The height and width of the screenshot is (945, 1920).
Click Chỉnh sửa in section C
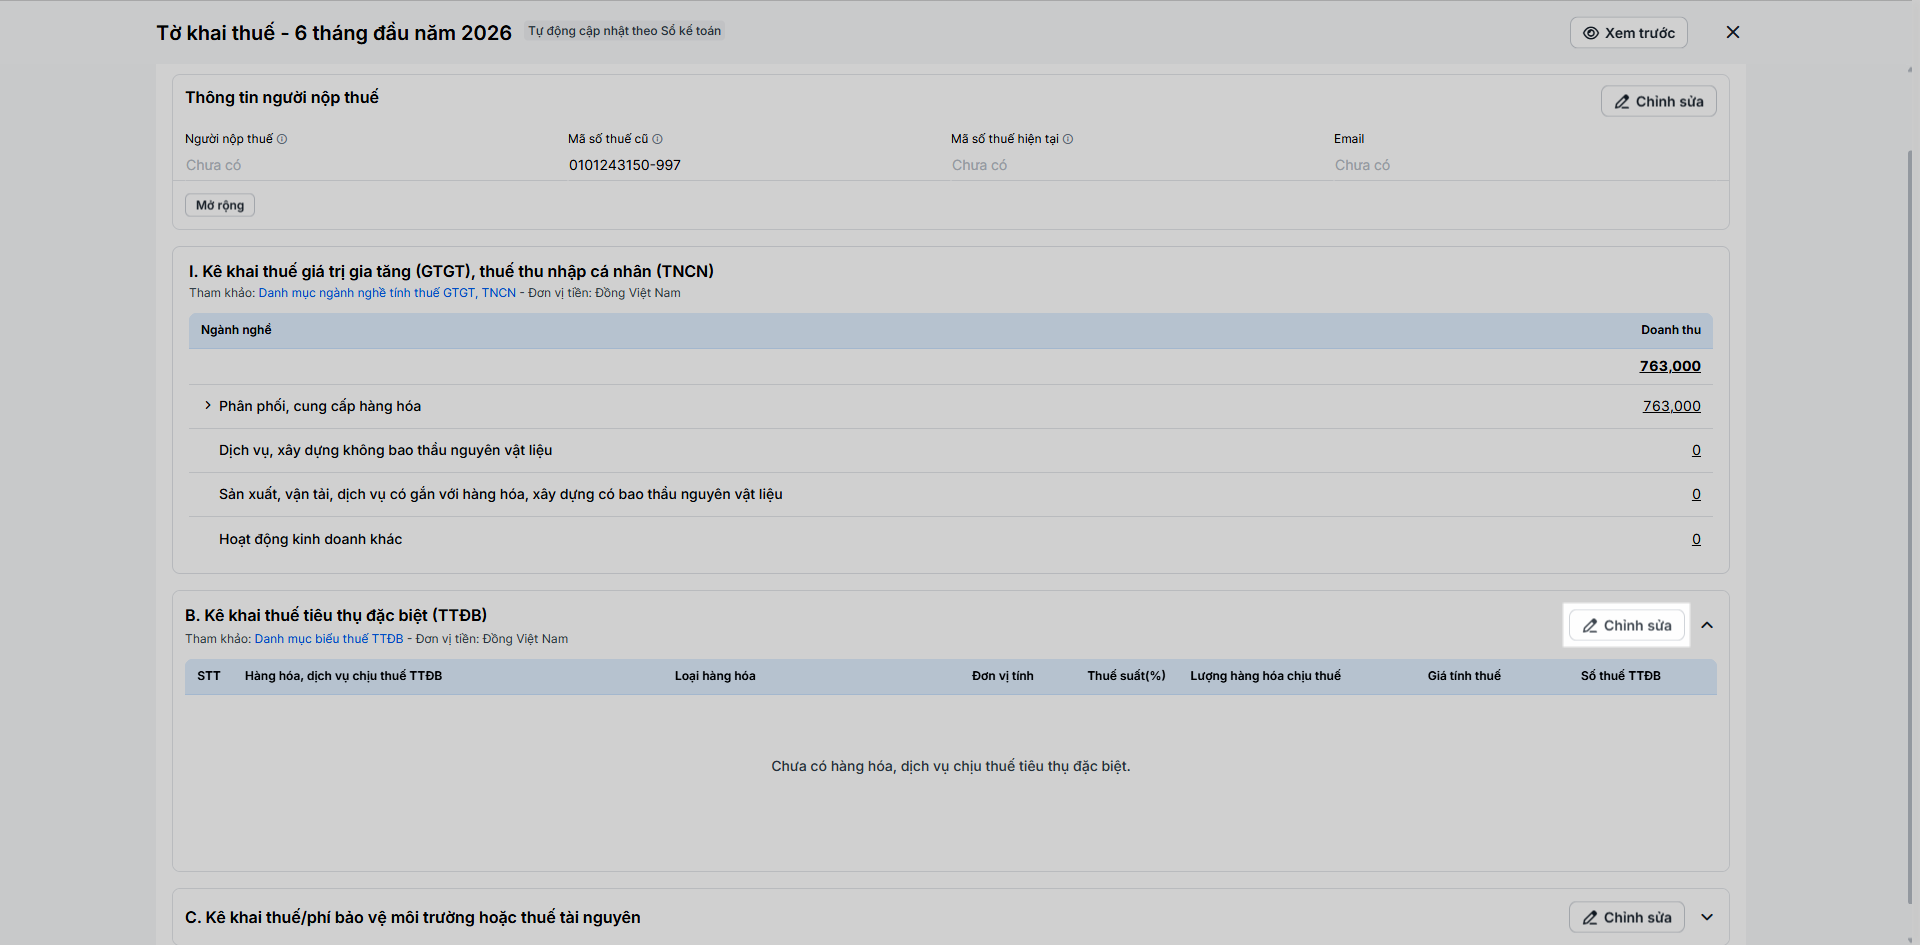pos(1626,917)
